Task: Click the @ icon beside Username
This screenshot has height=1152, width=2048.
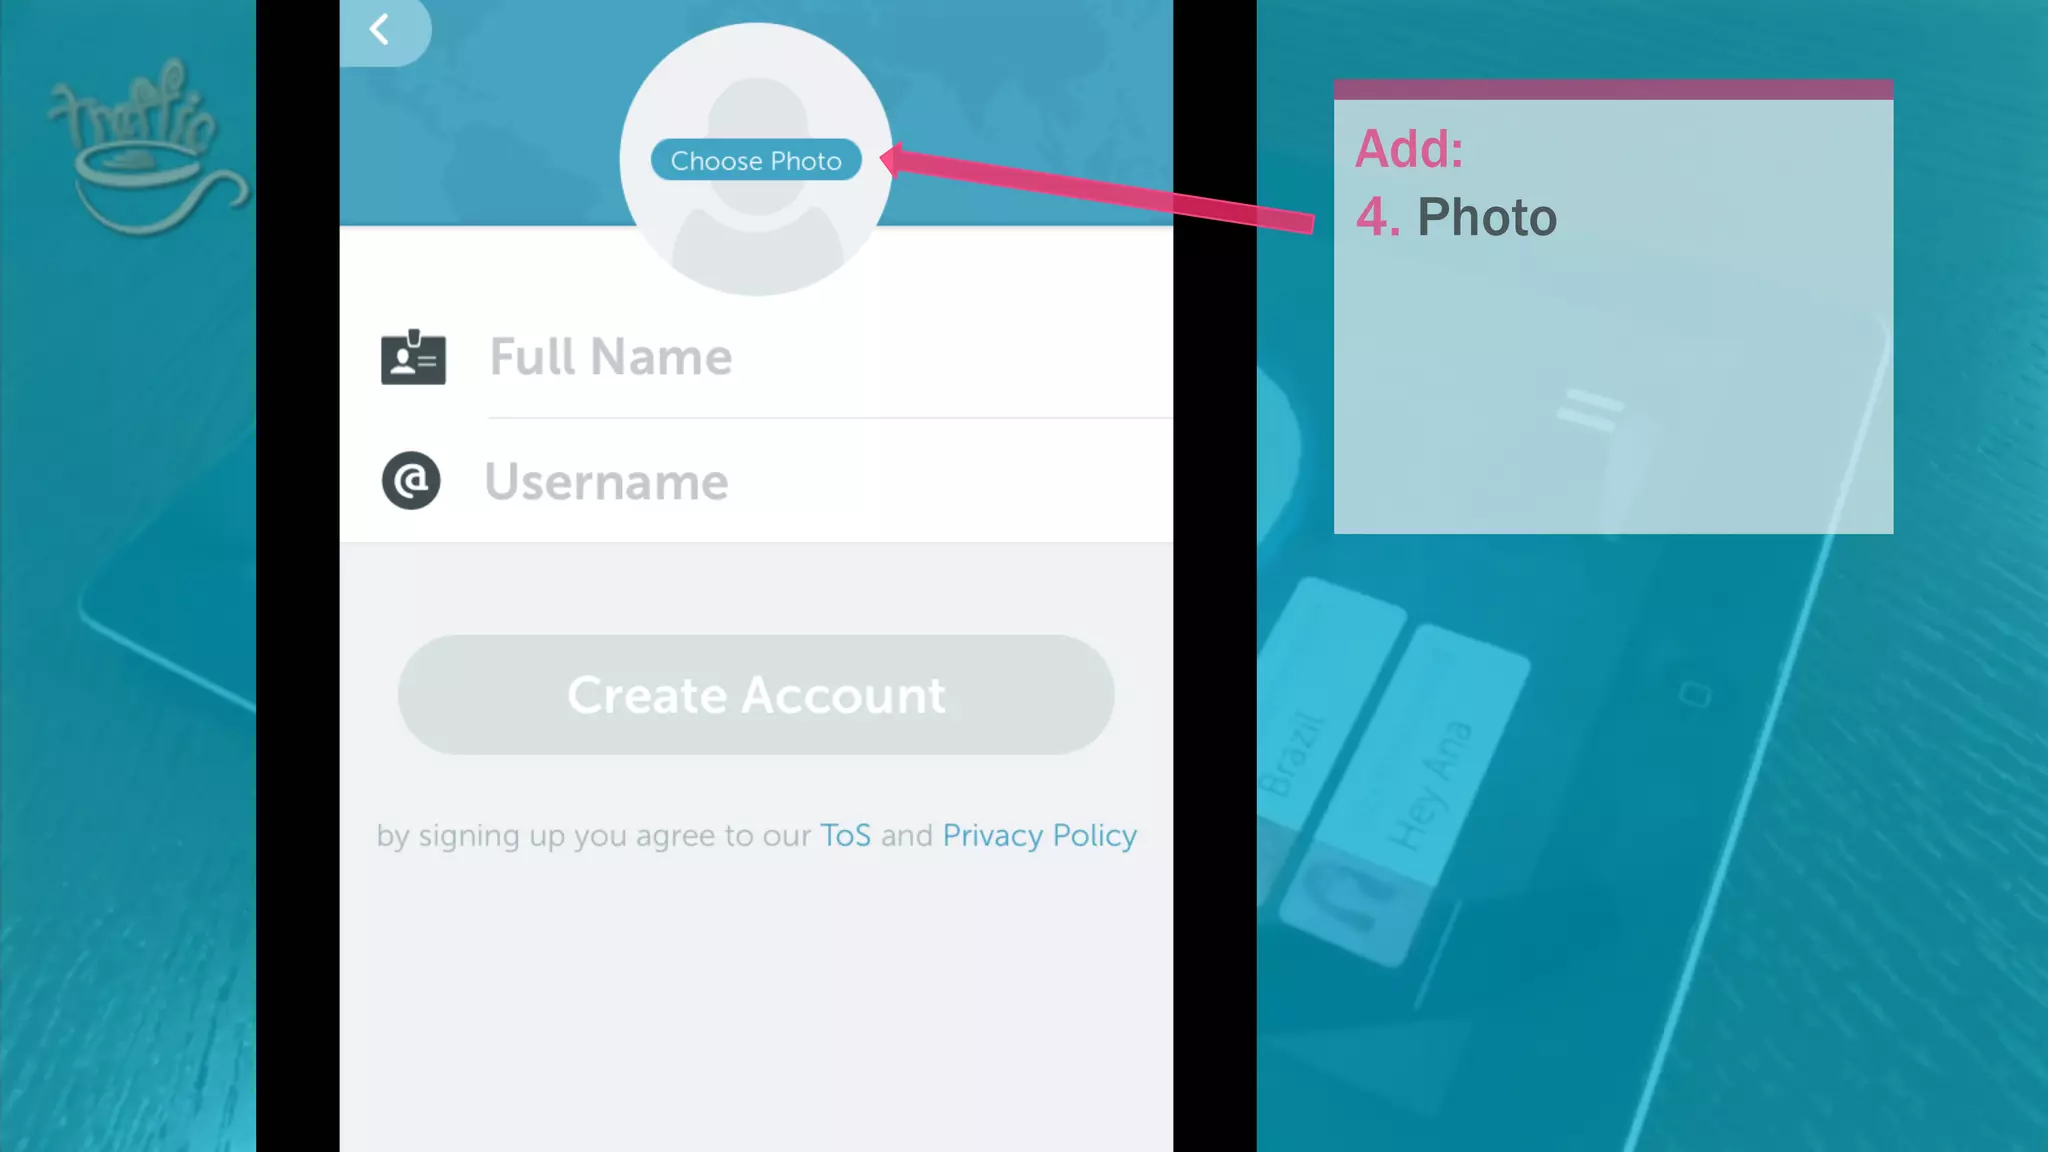Action: (x=411, y=481)
